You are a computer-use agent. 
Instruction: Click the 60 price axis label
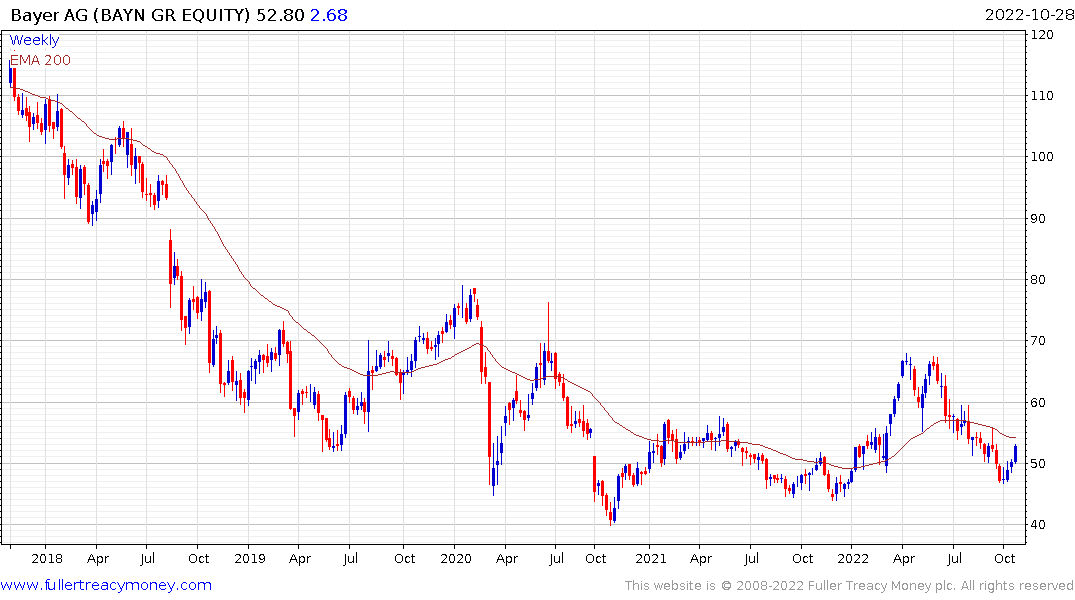(1038, 403)
